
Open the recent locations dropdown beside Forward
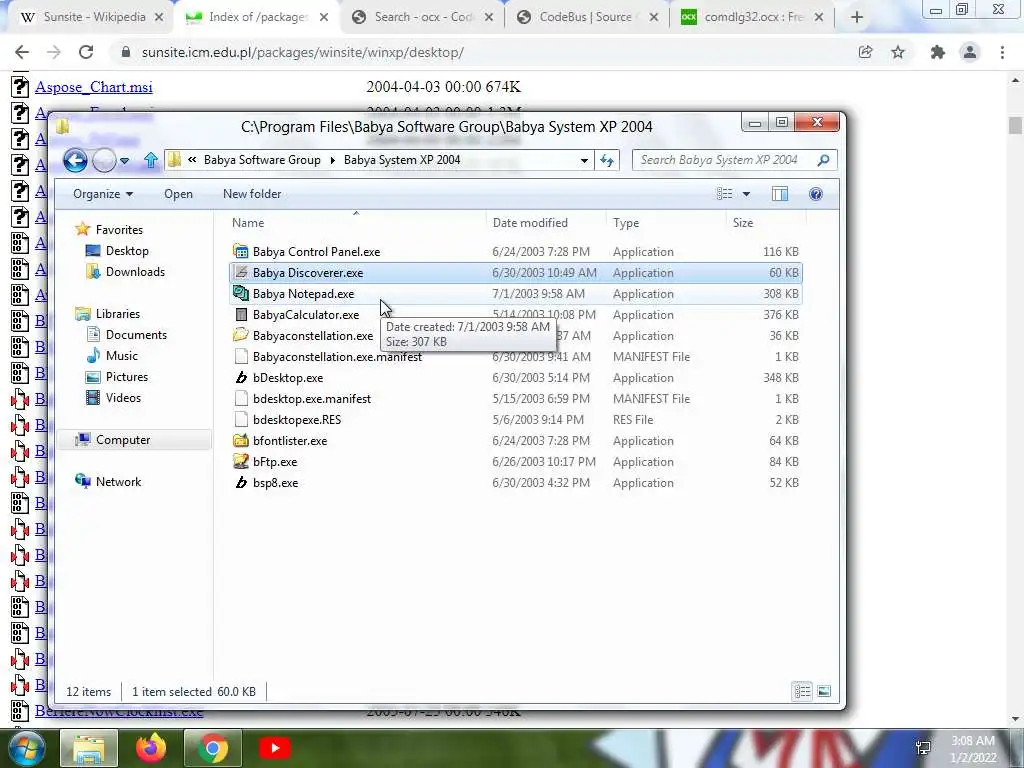point(124,161)
